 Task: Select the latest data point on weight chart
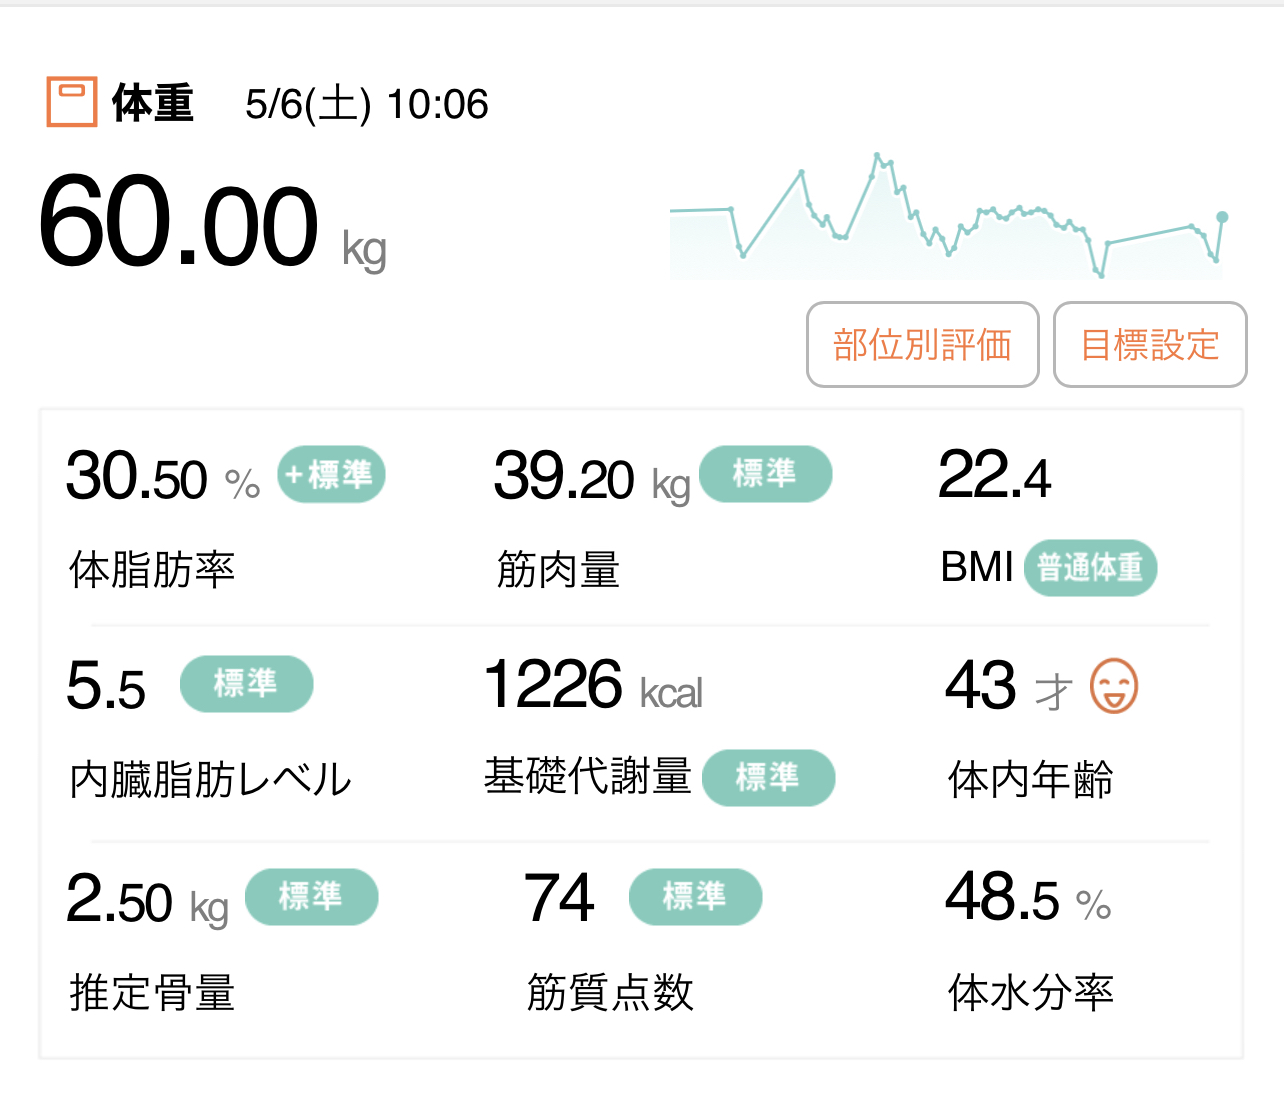point(1222,217)
